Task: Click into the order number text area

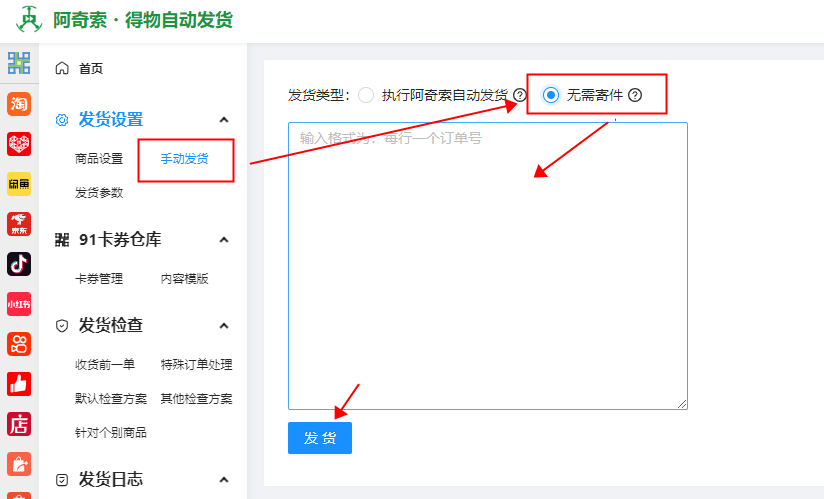Action: coord(488,266)
